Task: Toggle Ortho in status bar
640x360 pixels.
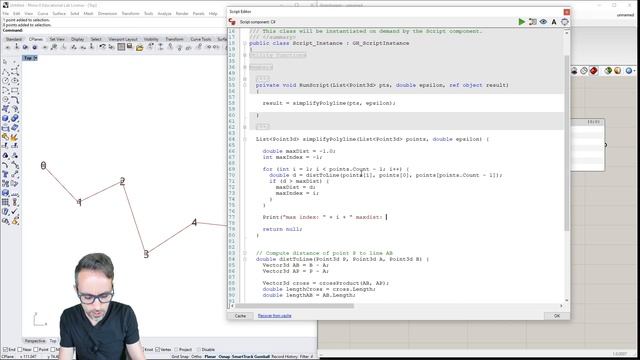Action: click(x=196, y=356)
